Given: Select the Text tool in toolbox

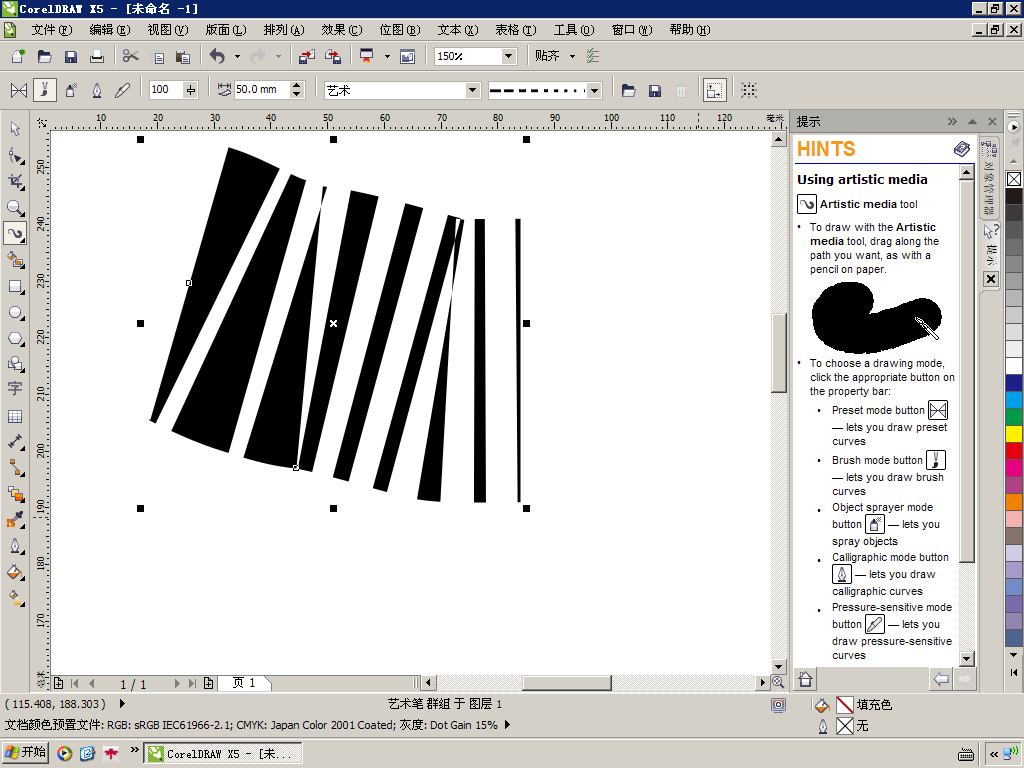Looking at the screenshot, I should 14,389.
